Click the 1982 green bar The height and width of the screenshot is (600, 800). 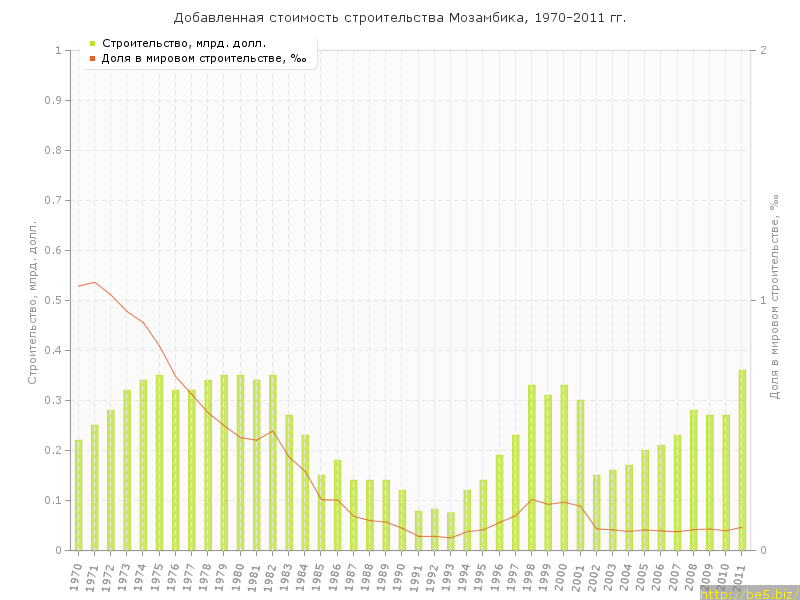273,463
